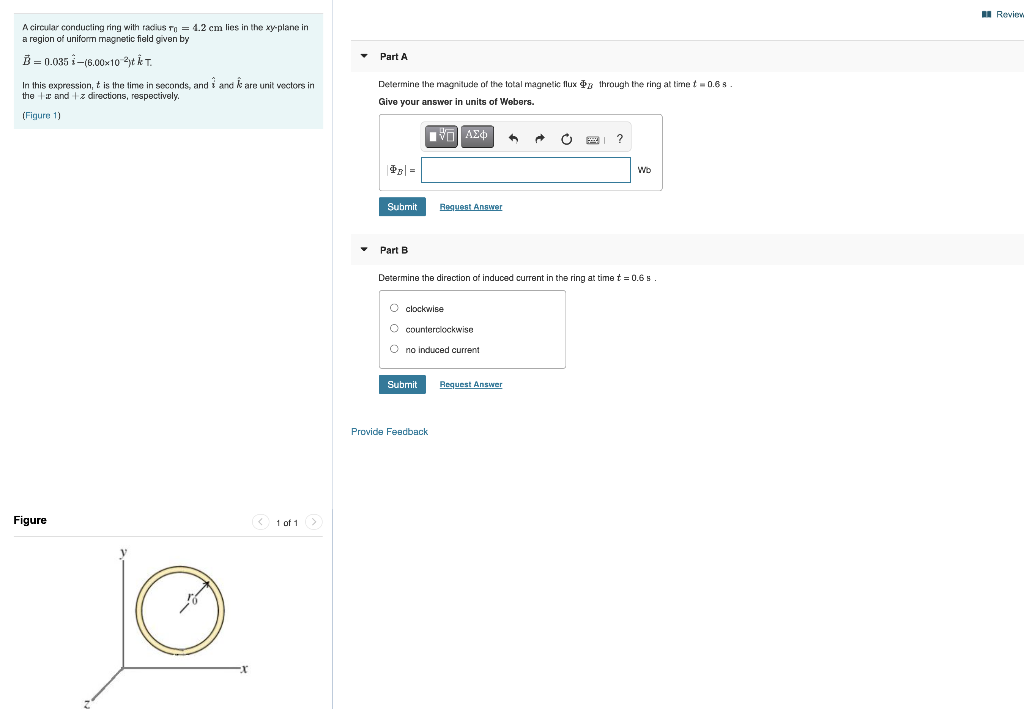Click the next figure arrow beside 1 of 1

314,522
